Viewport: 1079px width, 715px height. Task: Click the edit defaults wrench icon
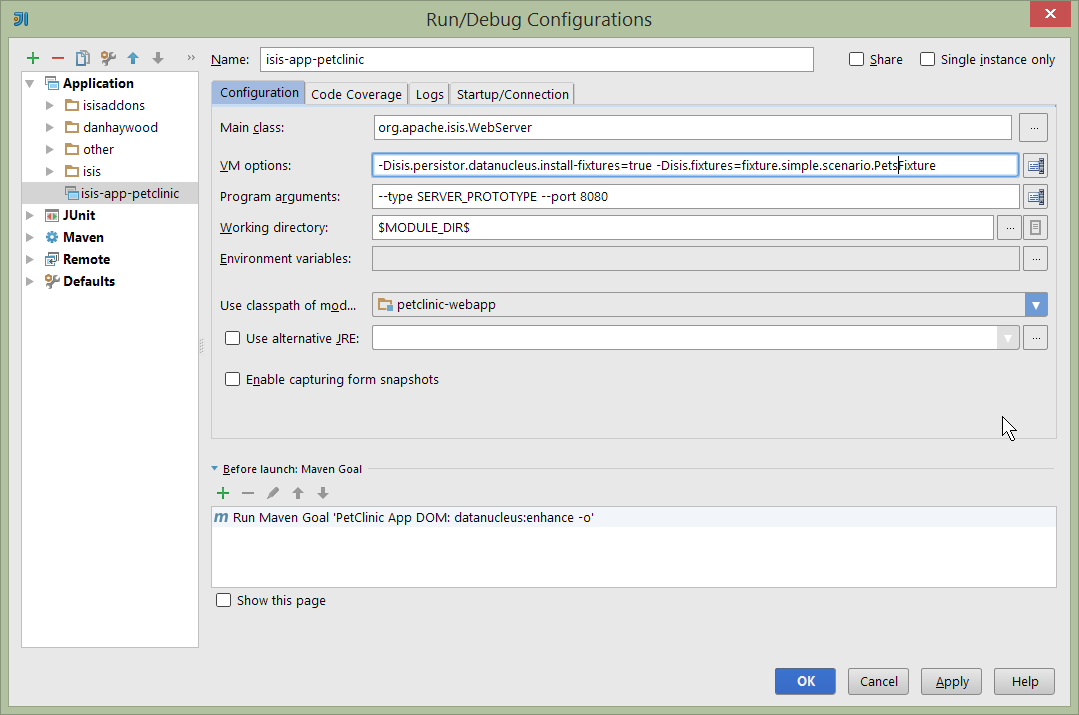(x=108, y=58)
